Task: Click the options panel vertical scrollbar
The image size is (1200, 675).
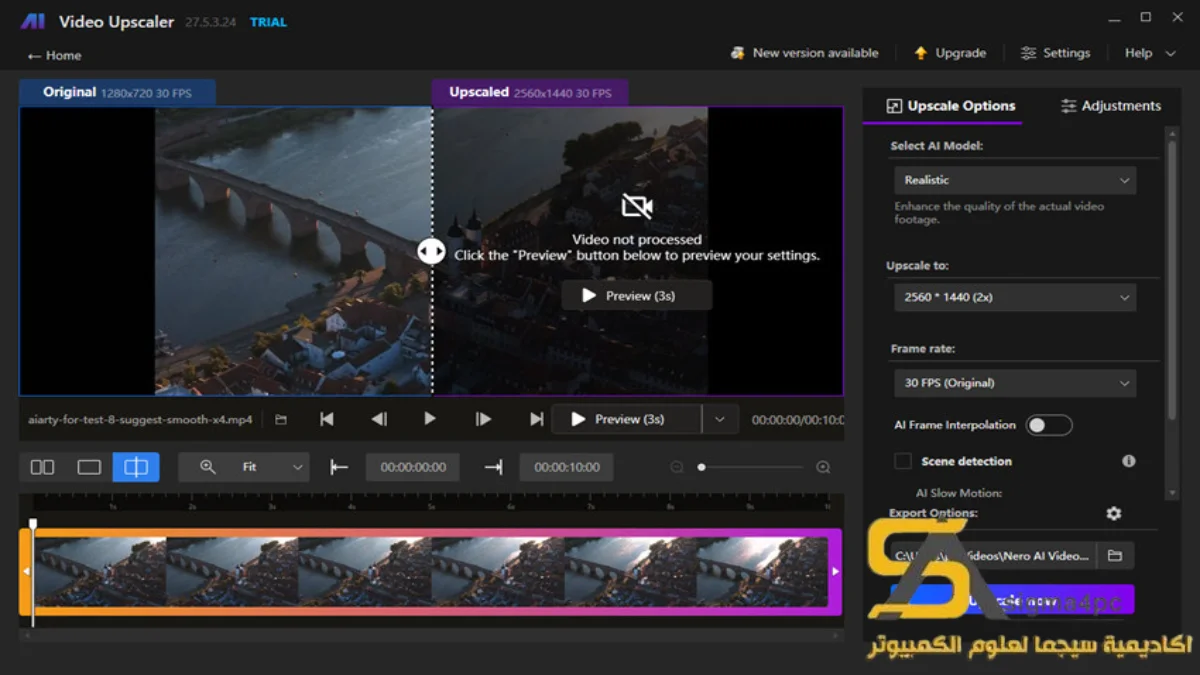Action: [x=1172, y=280]
